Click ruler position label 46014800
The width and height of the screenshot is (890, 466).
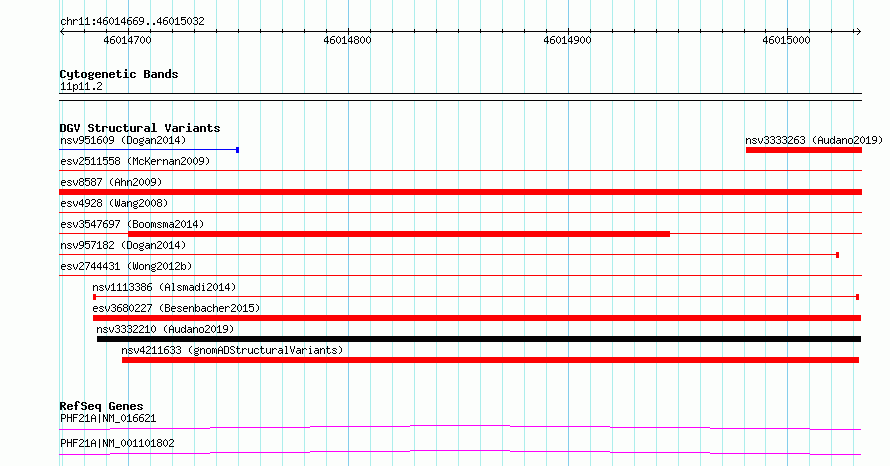pyautogui.click(x=347, y=40)
